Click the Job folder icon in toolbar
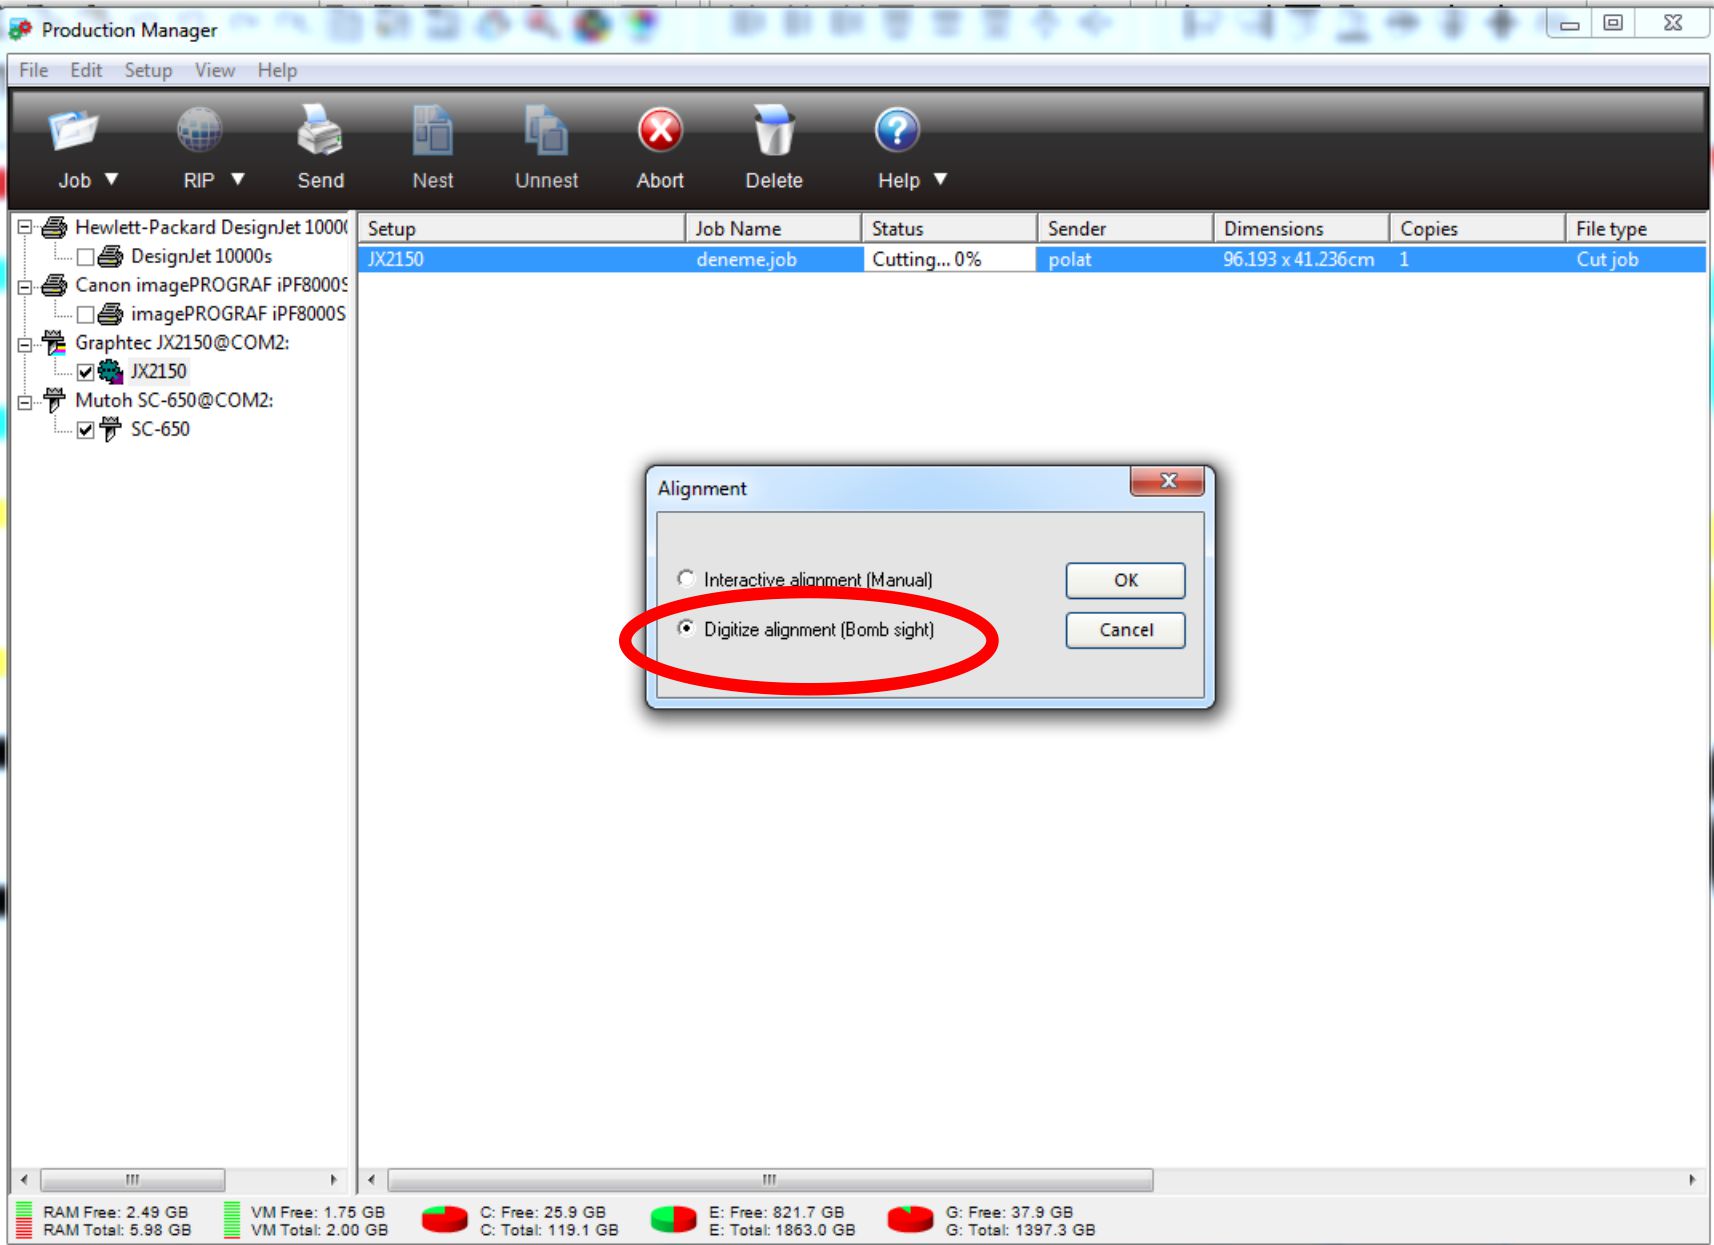Viewport: 1714px width, 1245px height. (x=73, y=132)
